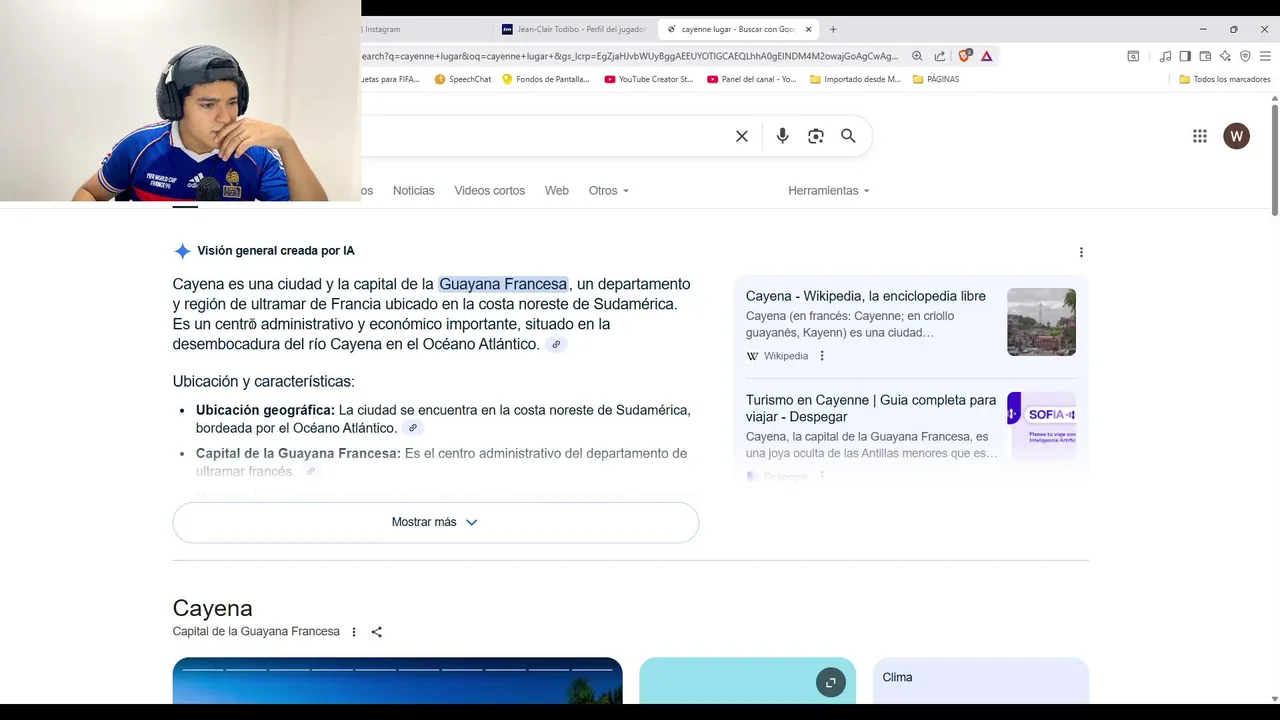Viewport: 1280px width, 720px height.
Task: Open the Brave Wallet icon
Action: 1205,56
